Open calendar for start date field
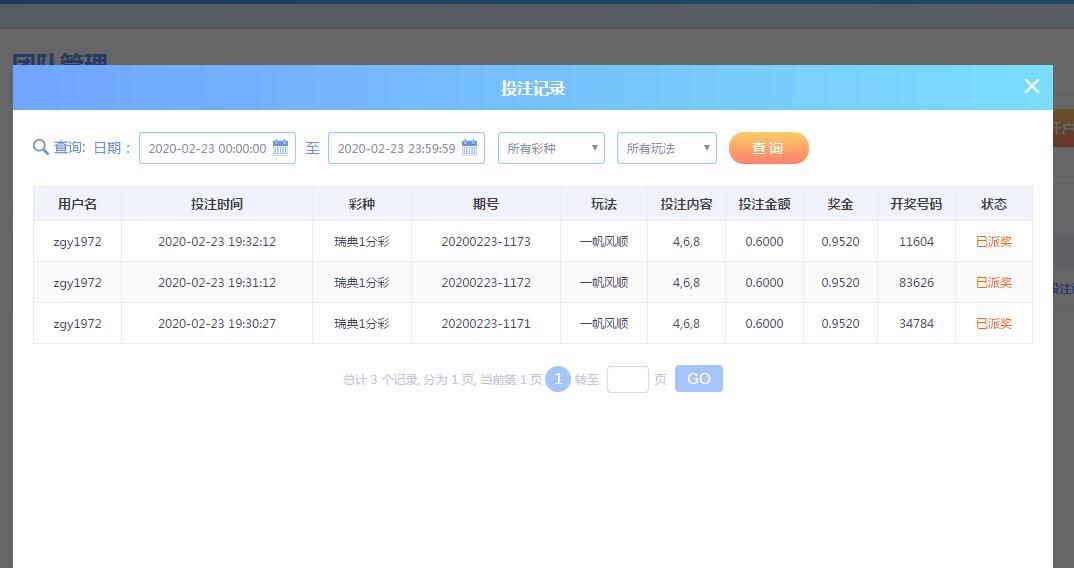Viewport: 1074px width, 568px height. (x=281, y=147)
